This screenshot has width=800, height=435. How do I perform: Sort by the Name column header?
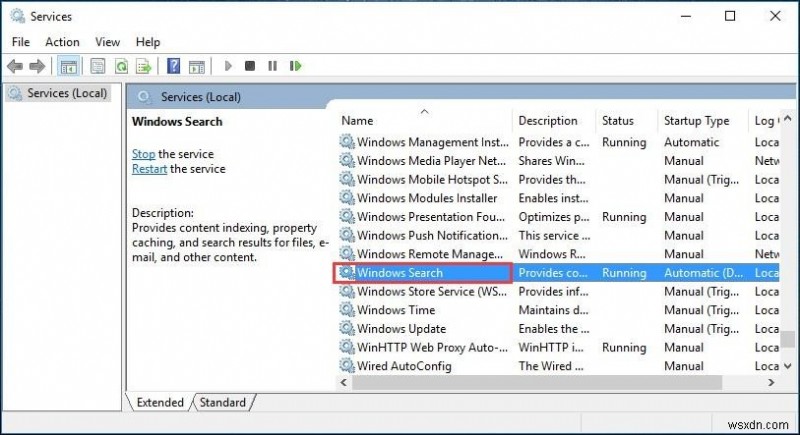click(424, 121)
